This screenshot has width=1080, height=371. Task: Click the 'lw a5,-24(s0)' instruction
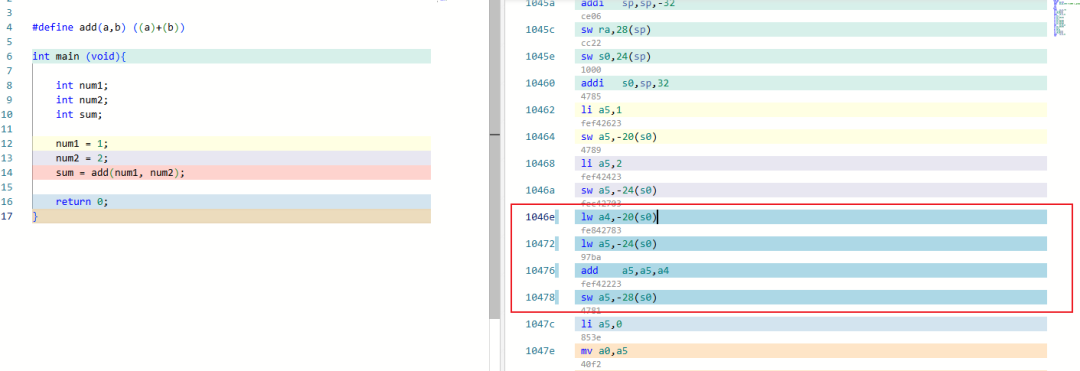coord(811,244)
